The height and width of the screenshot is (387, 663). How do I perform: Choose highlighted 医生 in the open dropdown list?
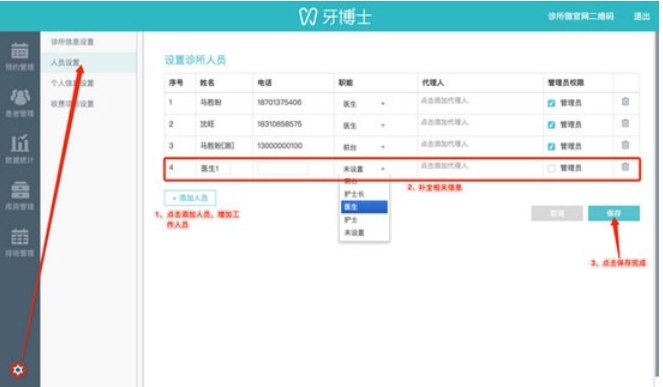coord(364,207)
